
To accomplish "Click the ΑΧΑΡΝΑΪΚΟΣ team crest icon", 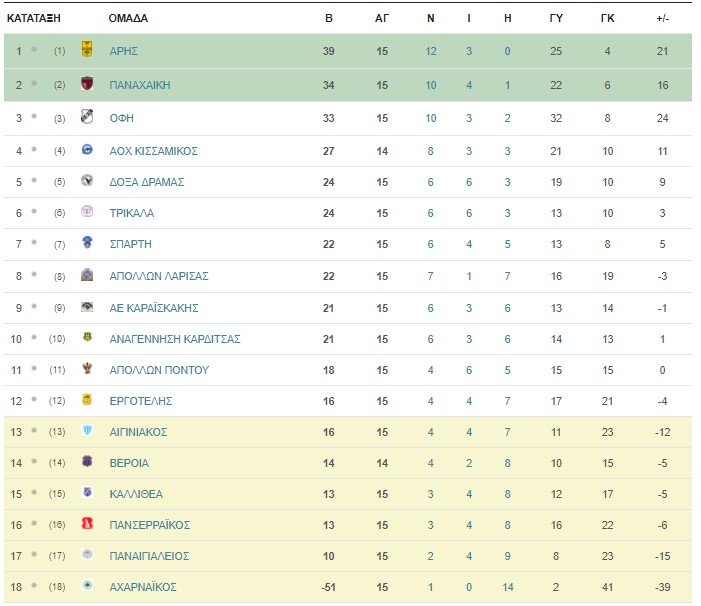I will point(87,585).
